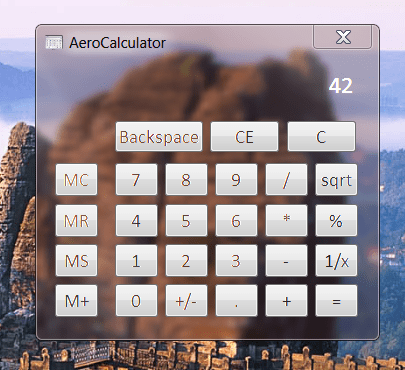The height and width of the screenshot is (370, 405).
Task: Compute reciprocal with 1/x
Action: (336, 261)
